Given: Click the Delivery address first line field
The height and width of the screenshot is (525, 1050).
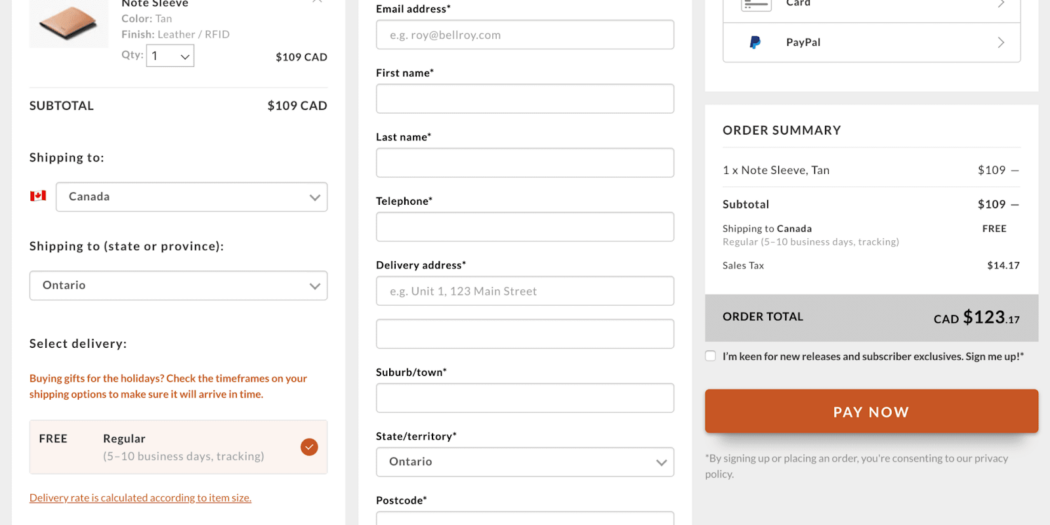Looking at the screenshot, I should pyautogui.click(x=525, y=291).
